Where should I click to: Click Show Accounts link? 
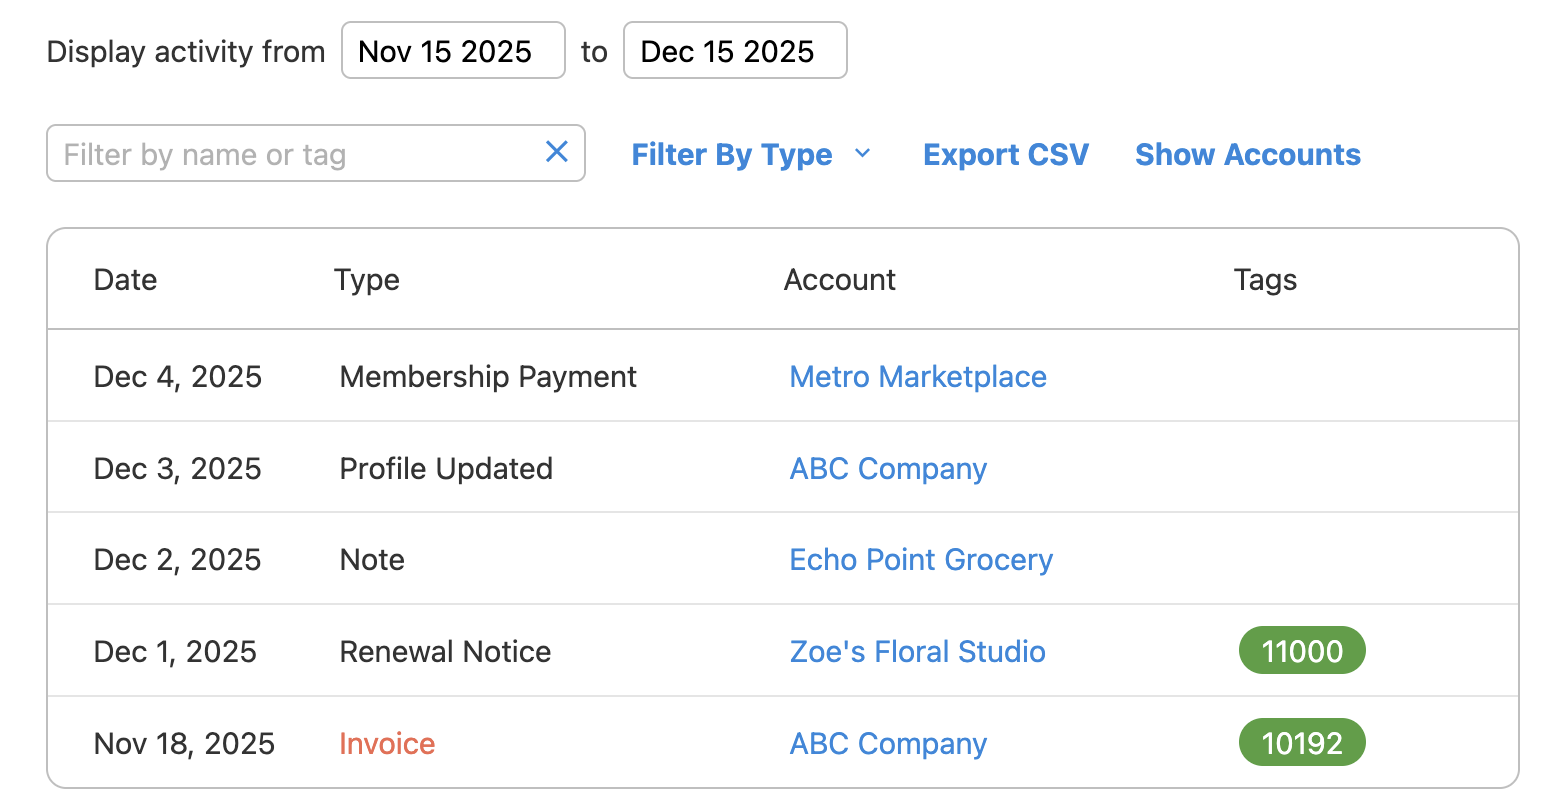pyautogui.click(x=1247, y=155)
